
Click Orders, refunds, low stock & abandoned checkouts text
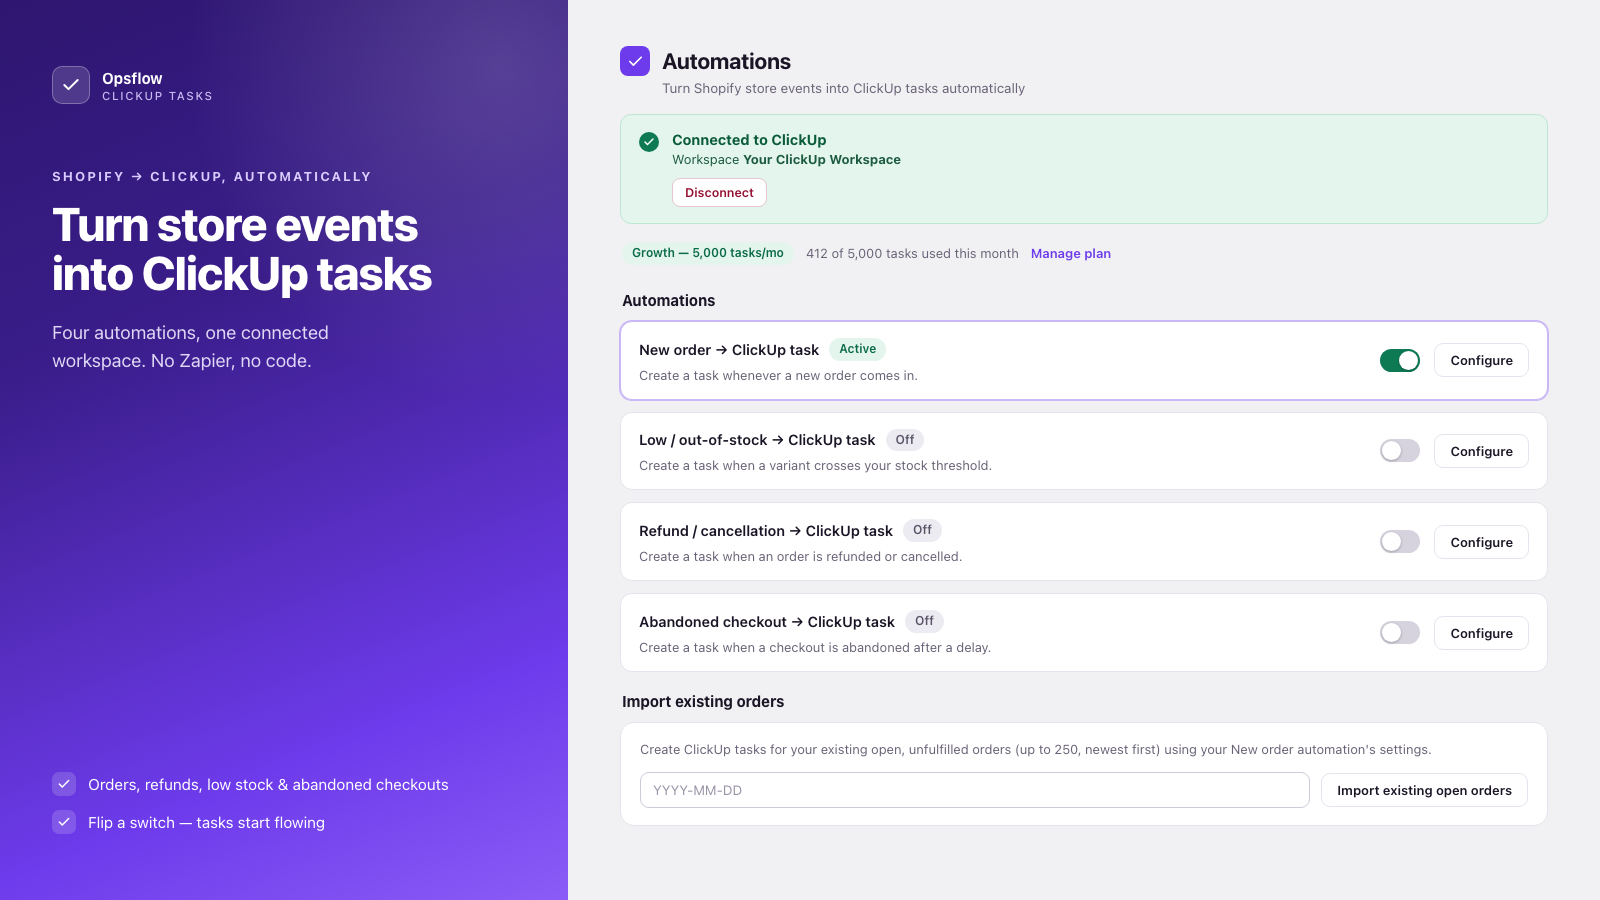pyautogui.click(x=268, y=785)
